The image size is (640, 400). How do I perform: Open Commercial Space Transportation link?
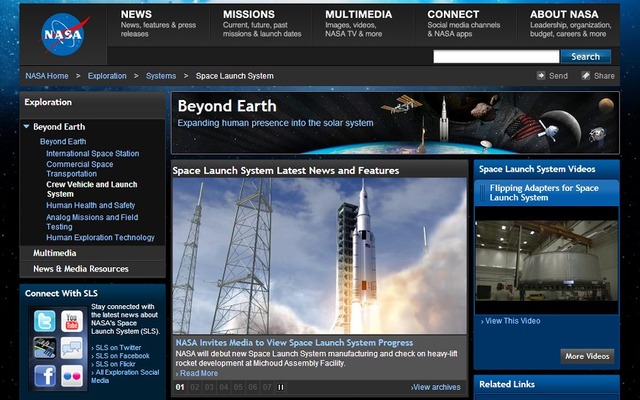tap(80, 169)
